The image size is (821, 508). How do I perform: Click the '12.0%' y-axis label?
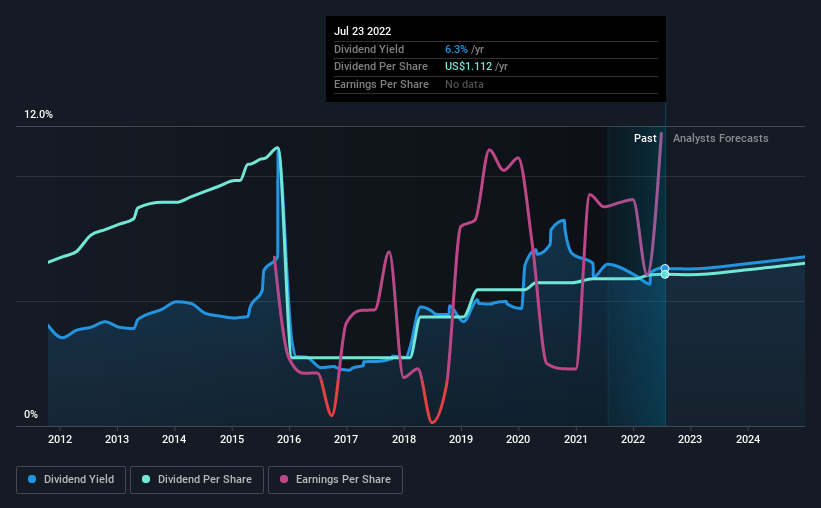[38, 115]
